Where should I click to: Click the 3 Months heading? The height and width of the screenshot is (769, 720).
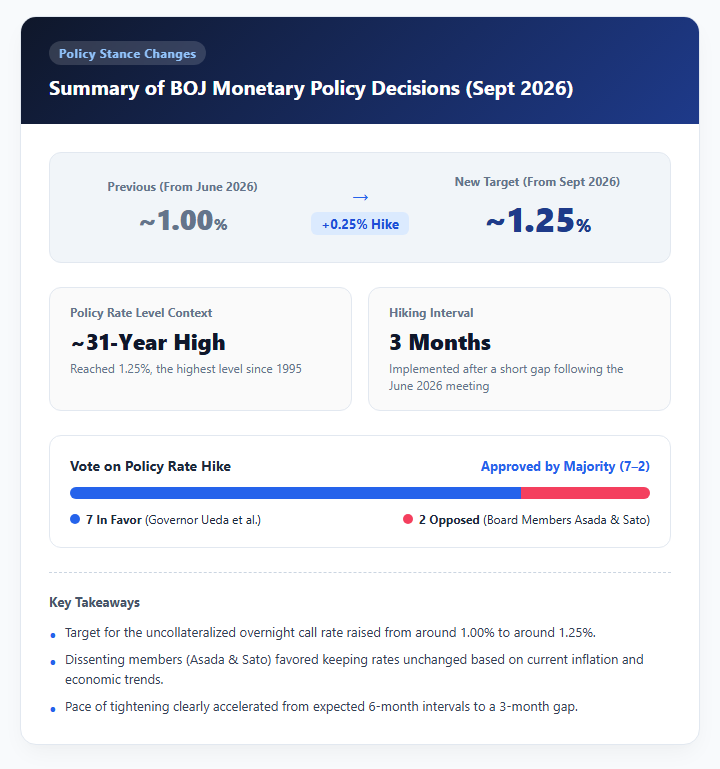(440, 342)
